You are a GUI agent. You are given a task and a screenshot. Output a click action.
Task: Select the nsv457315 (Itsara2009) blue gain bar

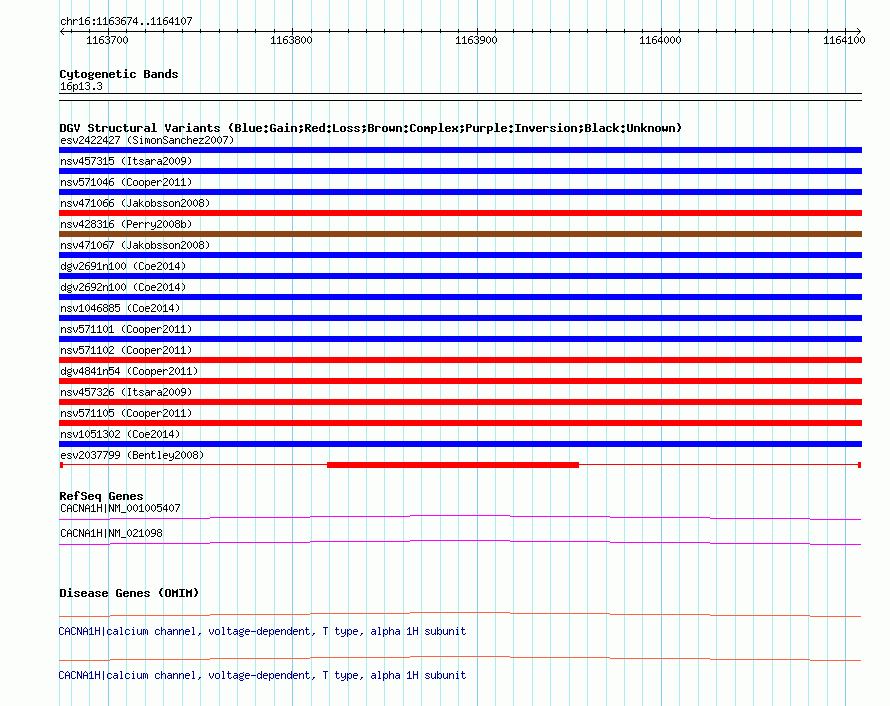point(460,171)
